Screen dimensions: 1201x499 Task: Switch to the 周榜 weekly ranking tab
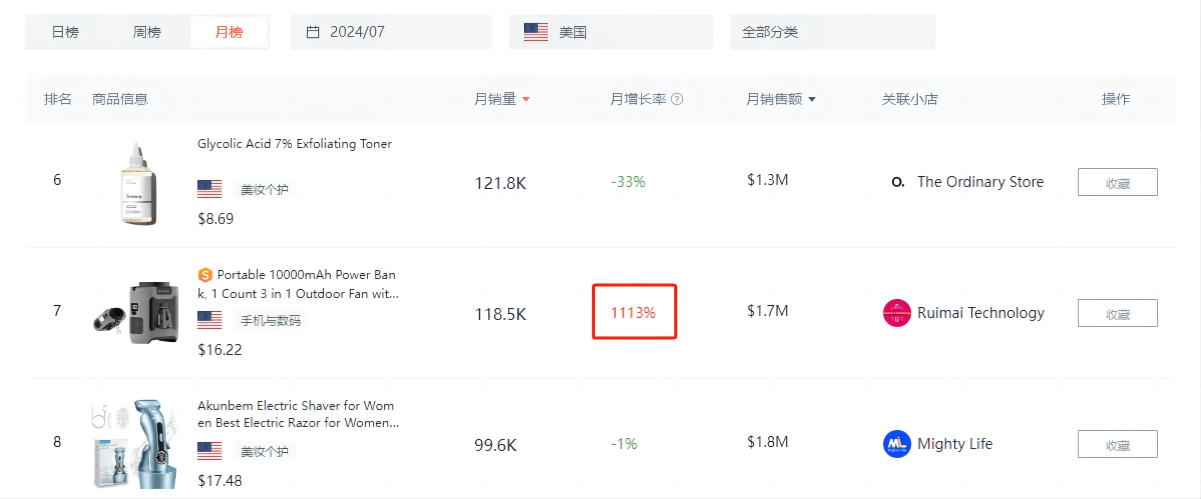point(147,32)
